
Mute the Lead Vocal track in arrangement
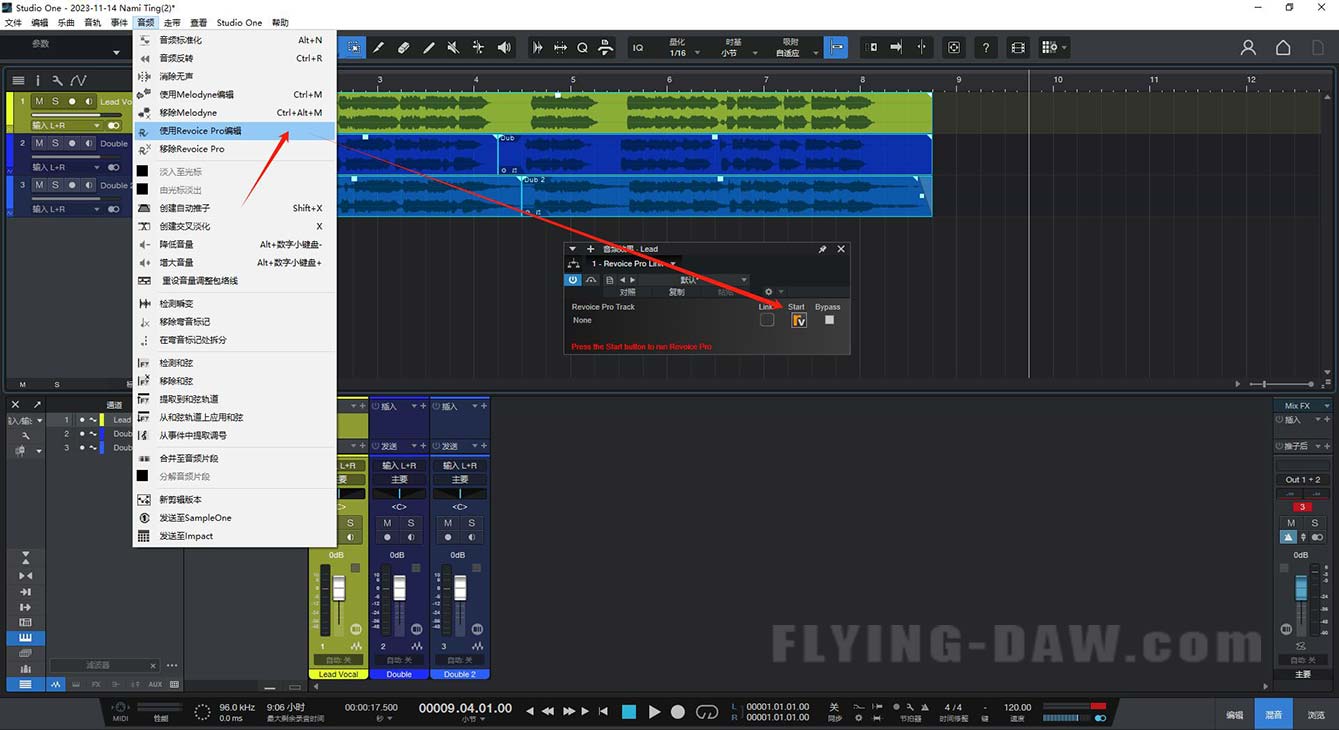coord(39,101)
